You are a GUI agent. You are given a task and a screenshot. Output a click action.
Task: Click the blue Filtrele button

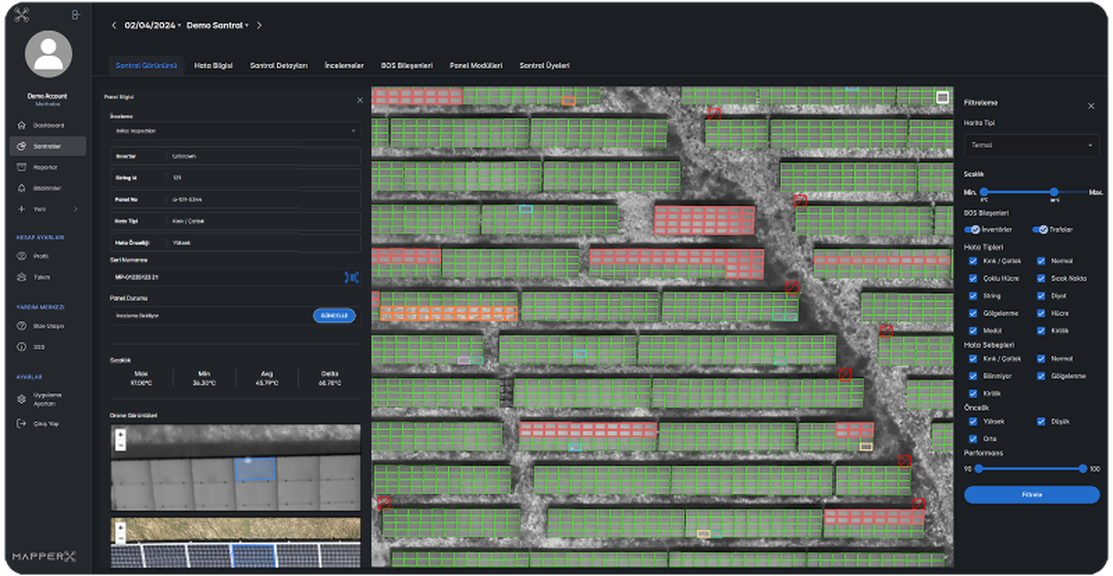click(1031, 494)
